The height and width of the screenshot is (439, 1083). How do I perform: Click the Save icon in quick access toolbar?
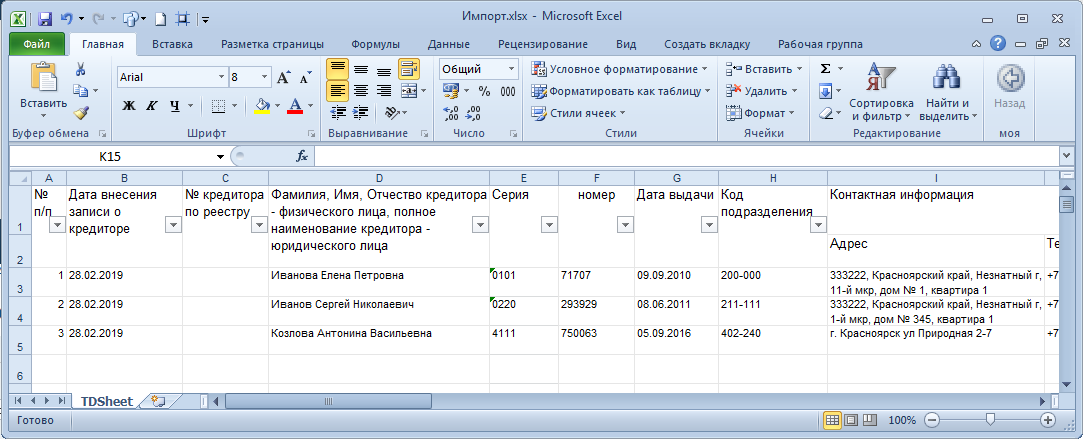click(x=44, y=18)
